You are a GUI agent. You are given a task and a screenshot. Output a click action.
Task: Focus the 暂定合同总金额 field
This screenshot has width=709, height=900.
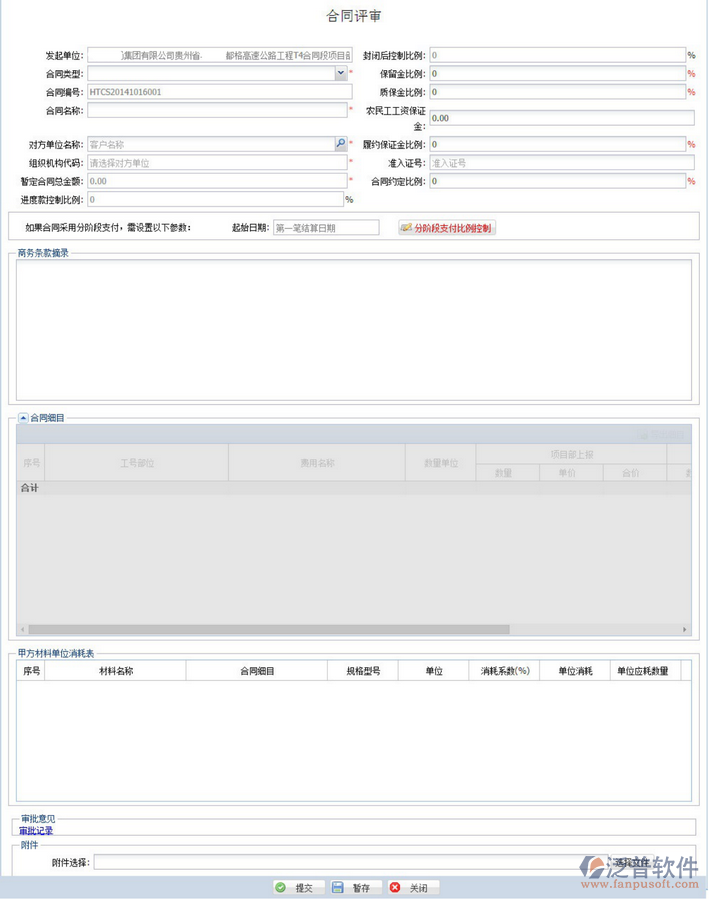pyautogui.click(x=217, y=181)
